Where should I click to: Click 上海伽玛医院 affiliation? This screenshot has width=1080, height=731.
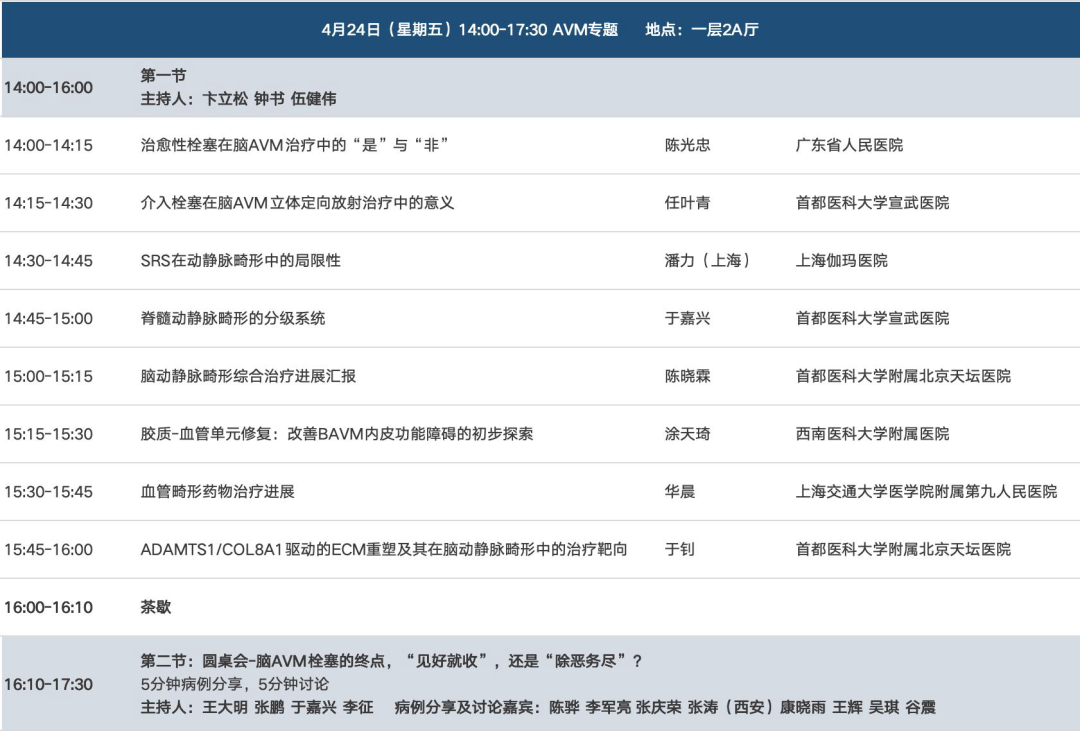pyautogui.click(x=841, y=261)
